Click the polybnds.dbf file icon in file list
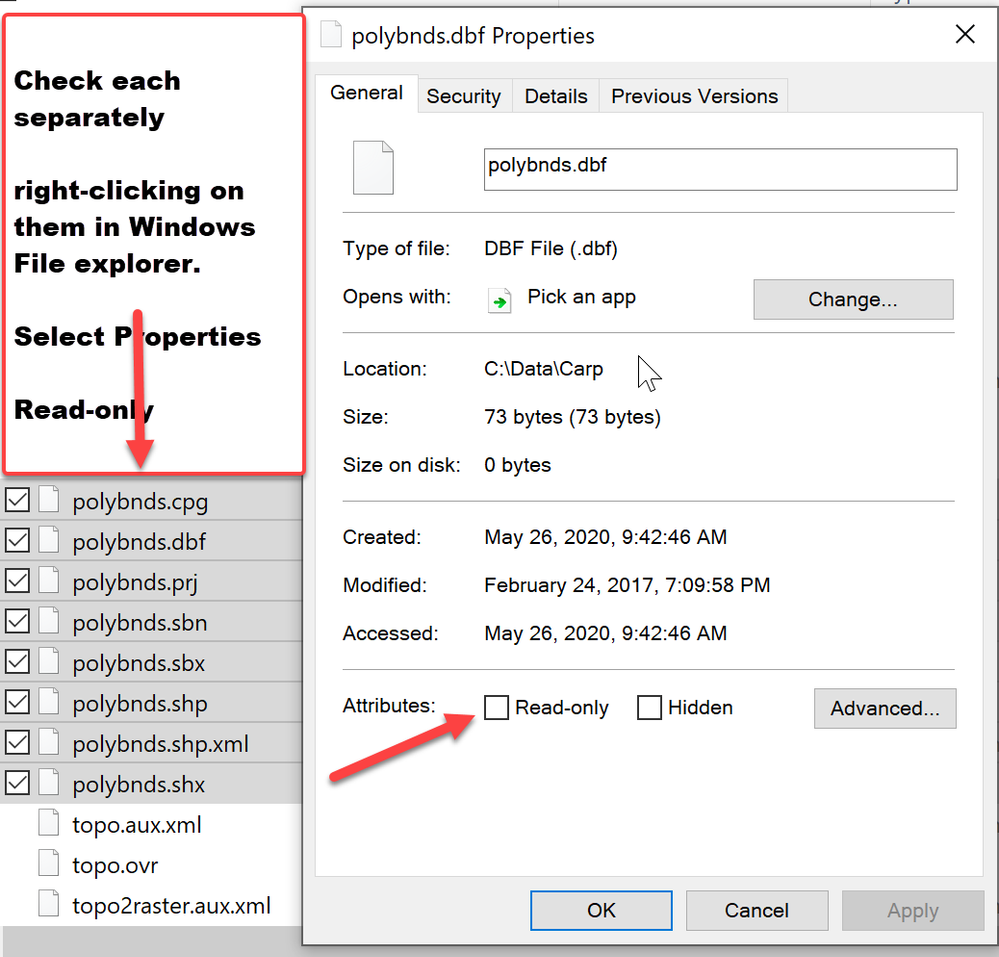999x957 pixels. click(x=49, y=542)
